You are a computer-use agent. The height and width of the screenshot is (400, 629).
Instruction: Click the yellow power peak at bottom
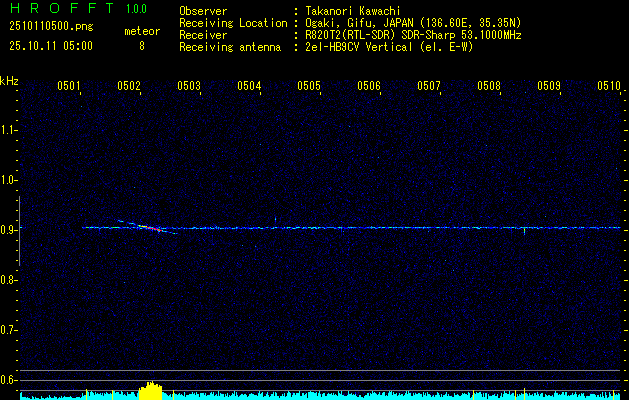[150, 390]
